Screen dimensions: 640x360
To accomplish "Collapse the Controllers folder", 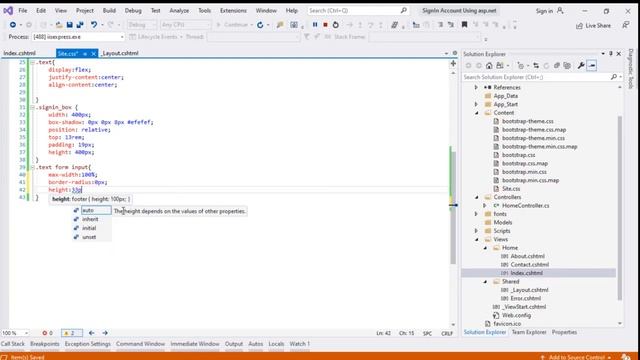I will [476, 197].
